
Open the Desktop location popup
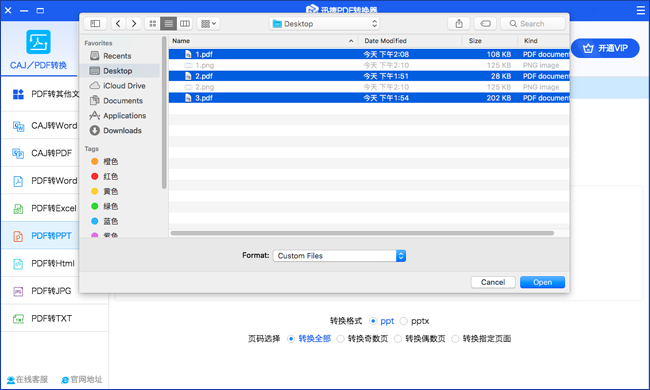pos(324,24)
